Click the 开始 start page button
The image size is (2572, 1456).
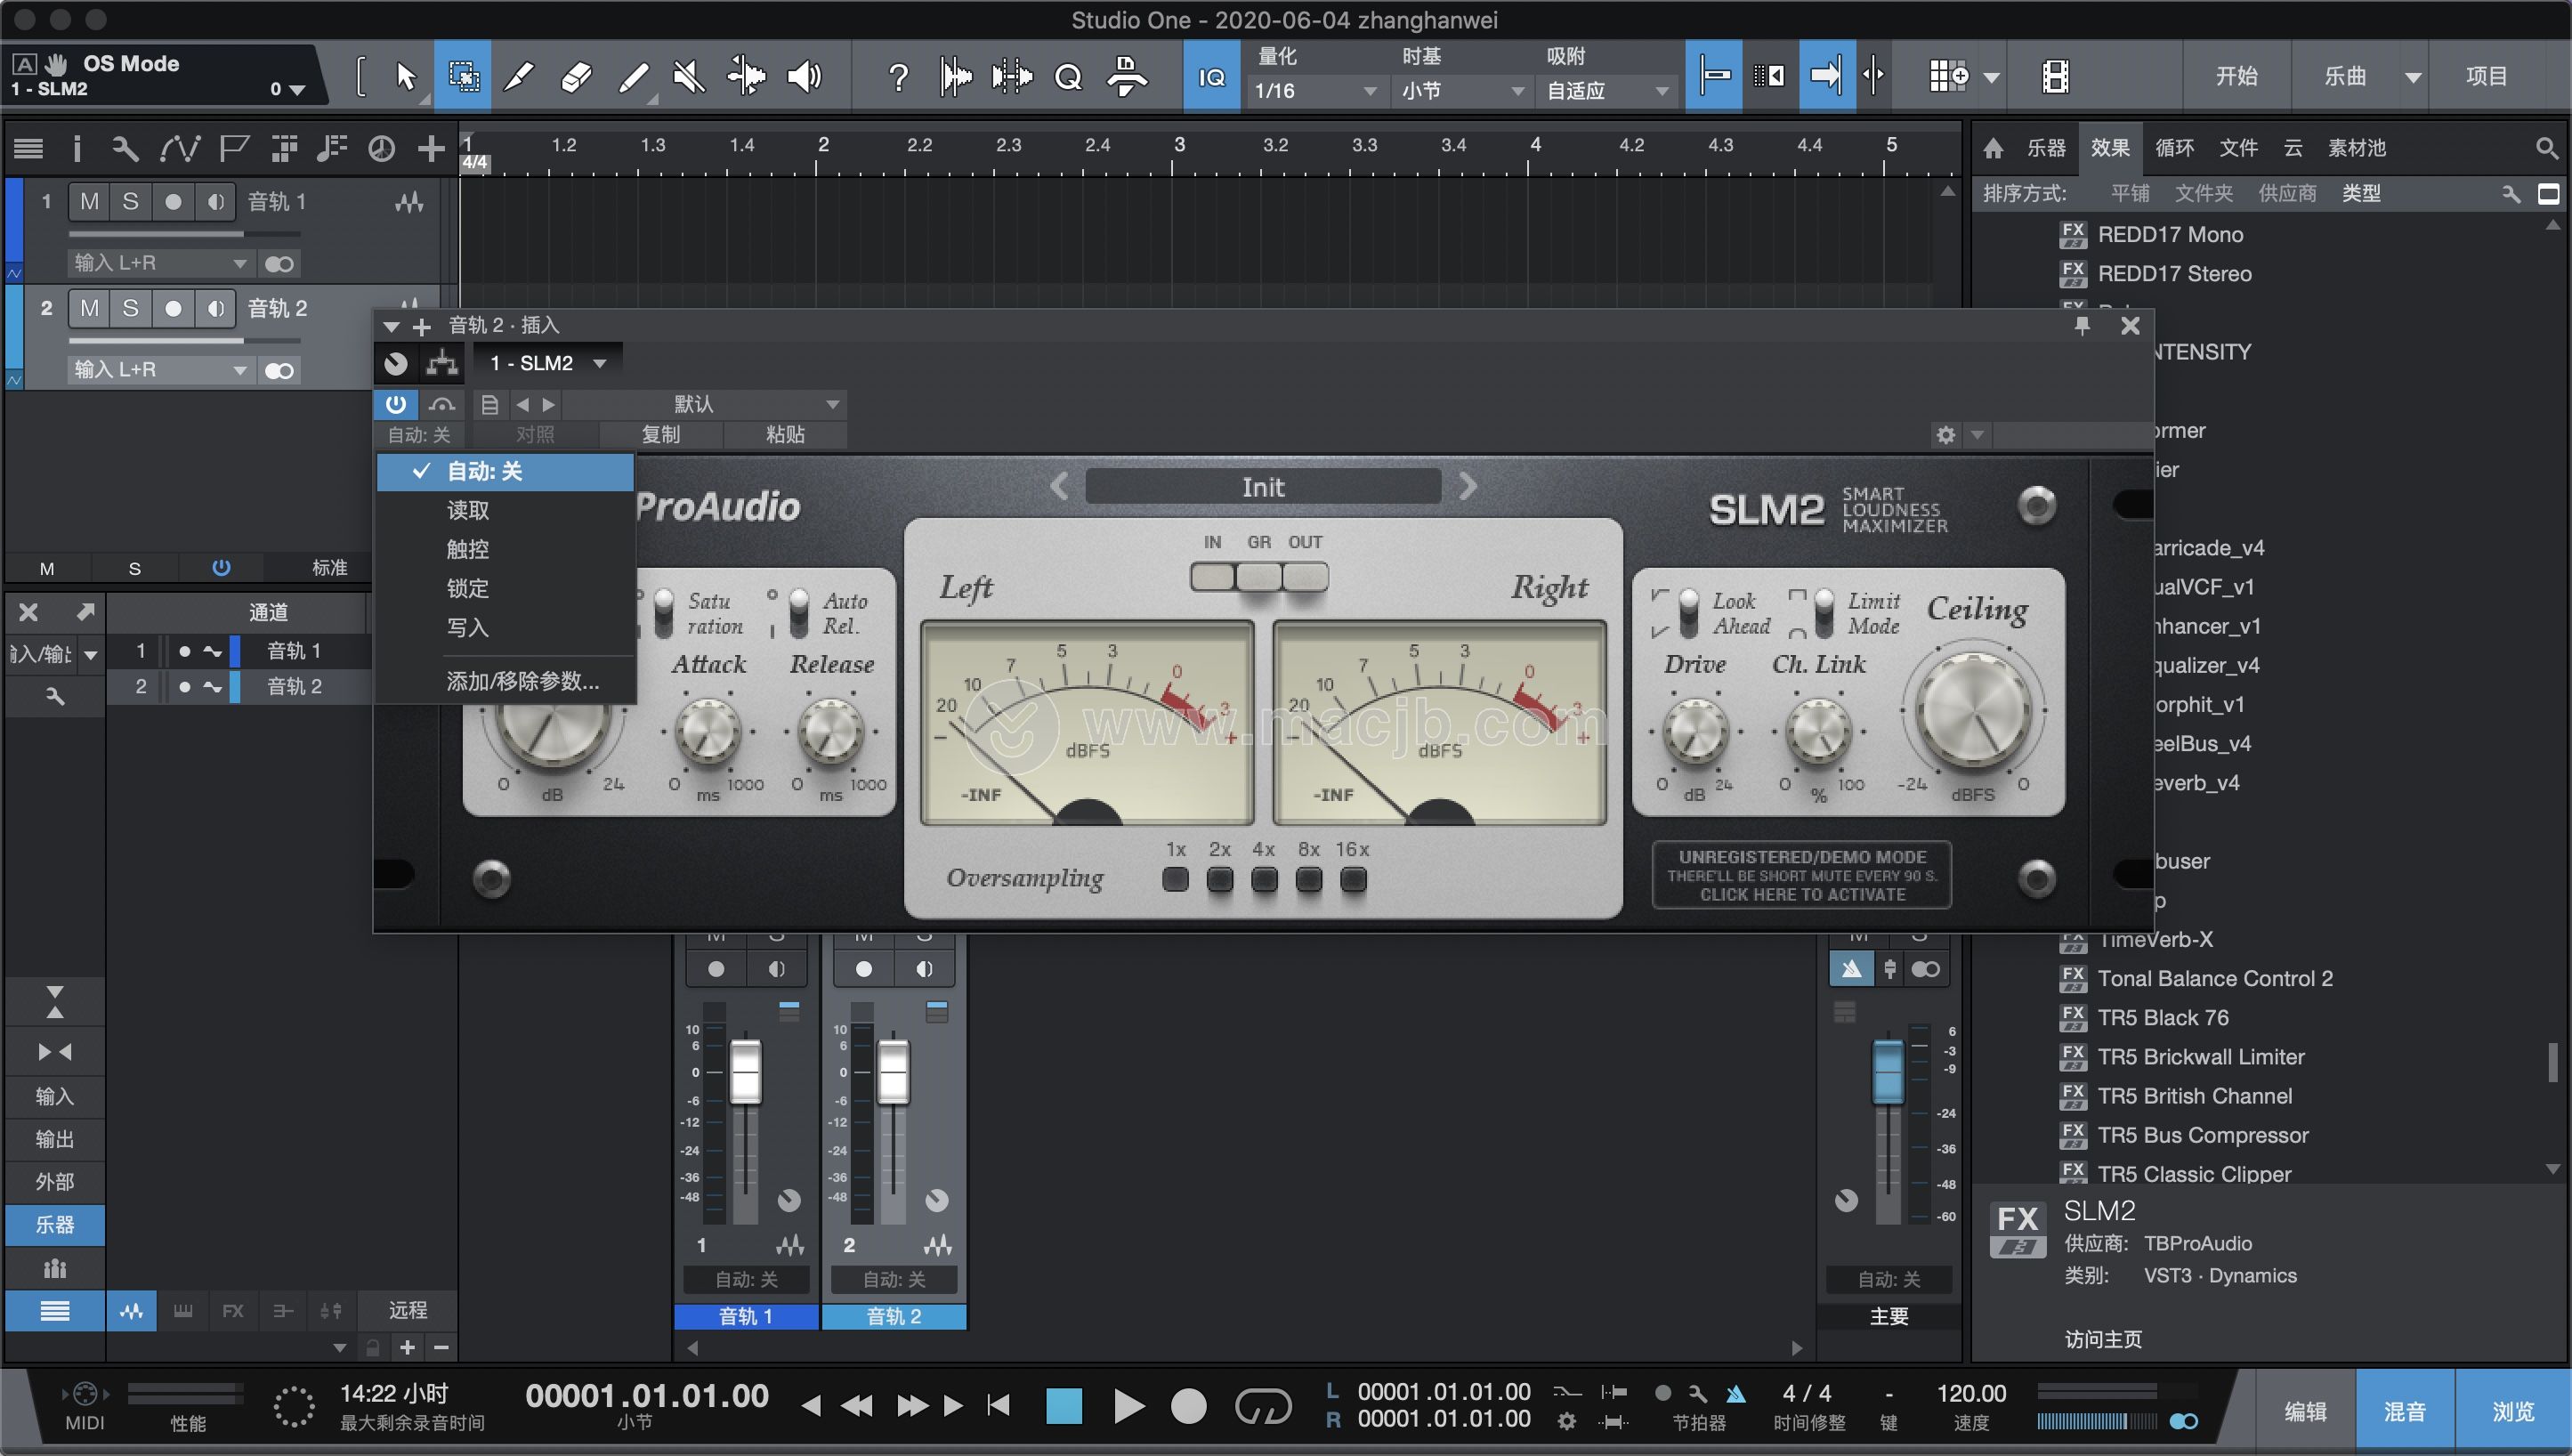tap(2236, 76)
